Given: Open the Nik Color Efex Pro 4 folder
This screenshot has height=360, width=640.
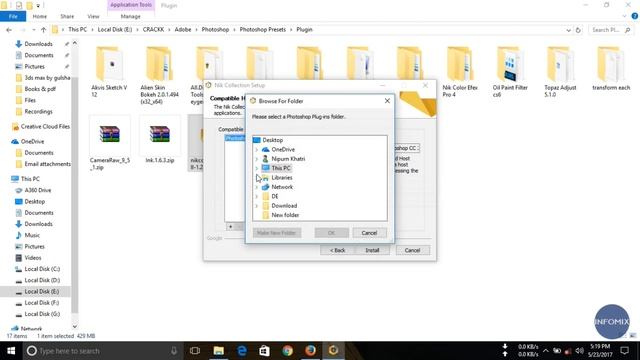Looking at the screenshot, I should click(460, 71).
